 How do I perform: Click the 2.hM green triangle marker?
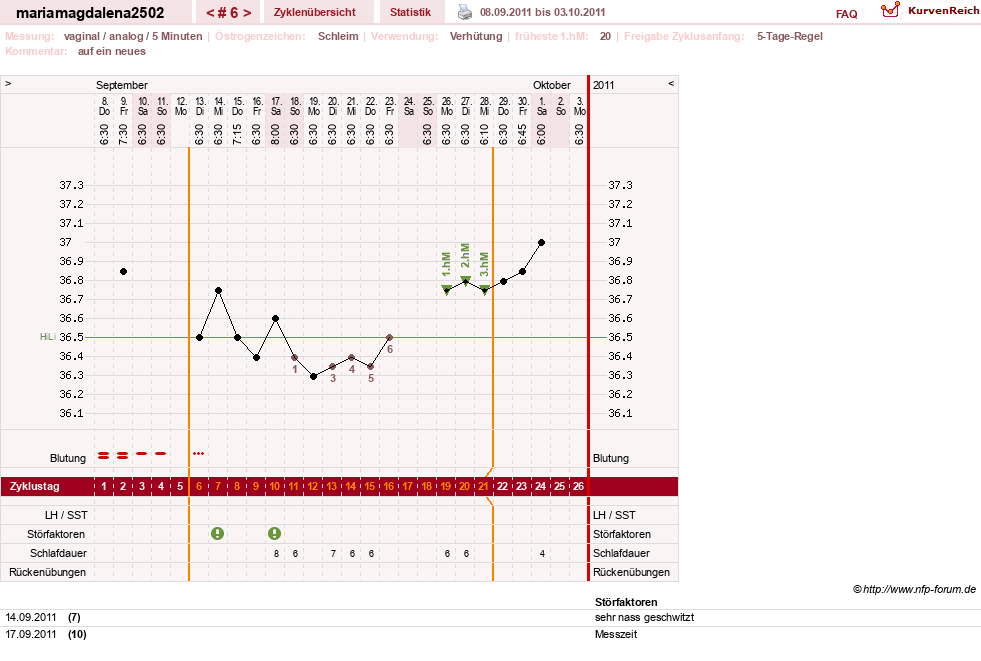point(465,281)
